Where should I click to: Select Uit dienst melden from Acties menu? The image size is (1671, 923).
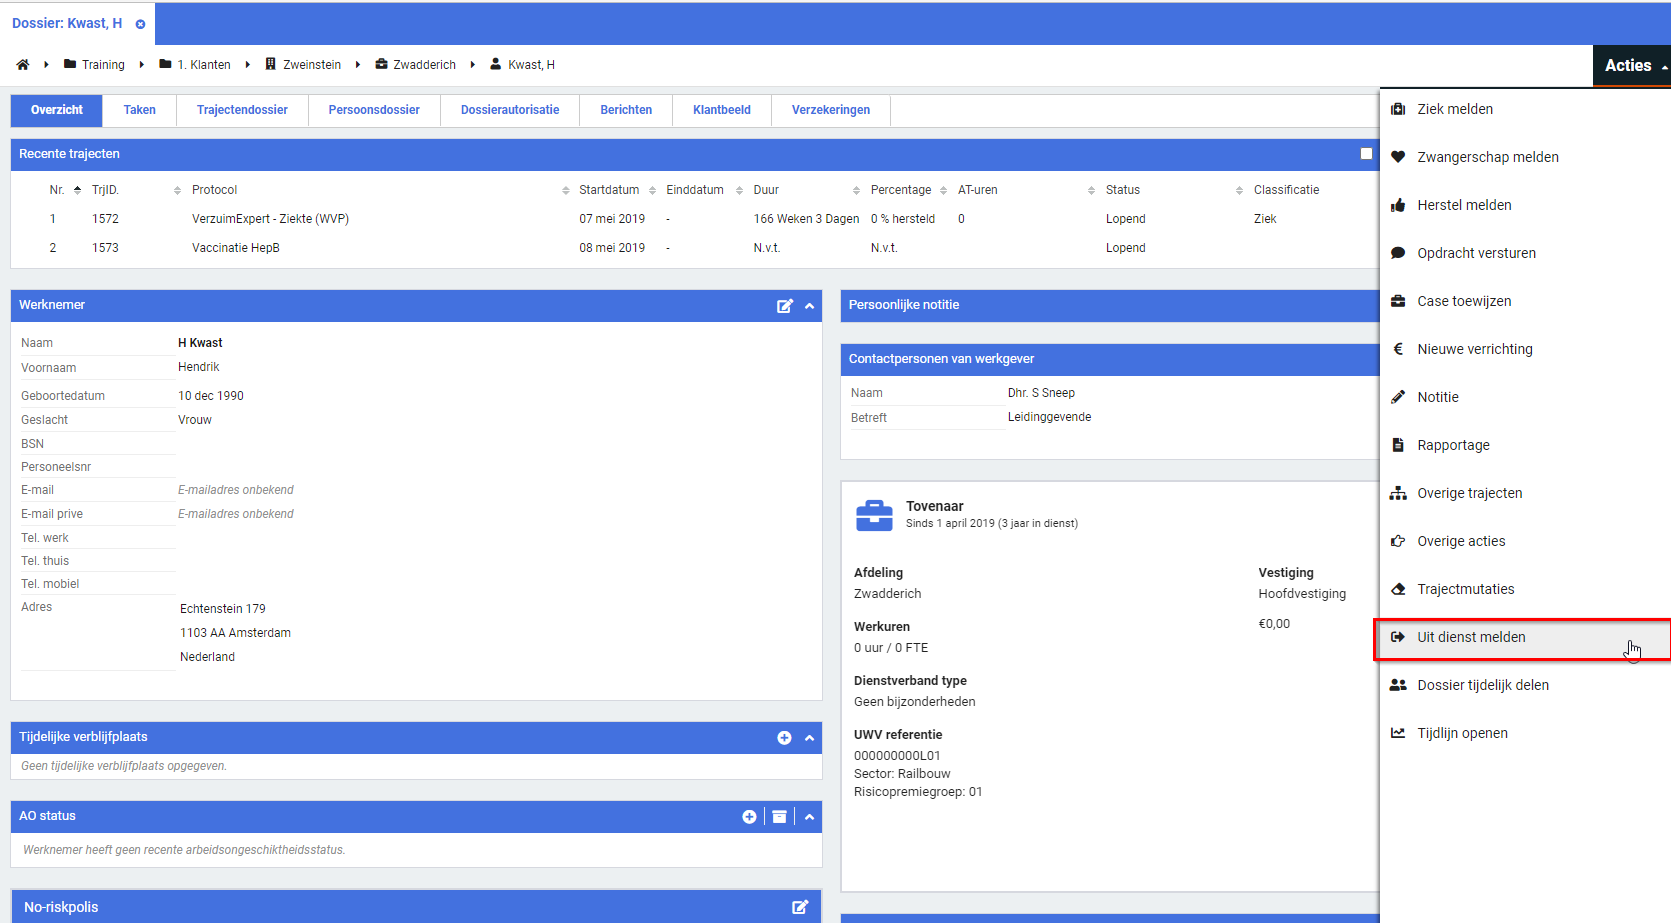click(1471, 638)
